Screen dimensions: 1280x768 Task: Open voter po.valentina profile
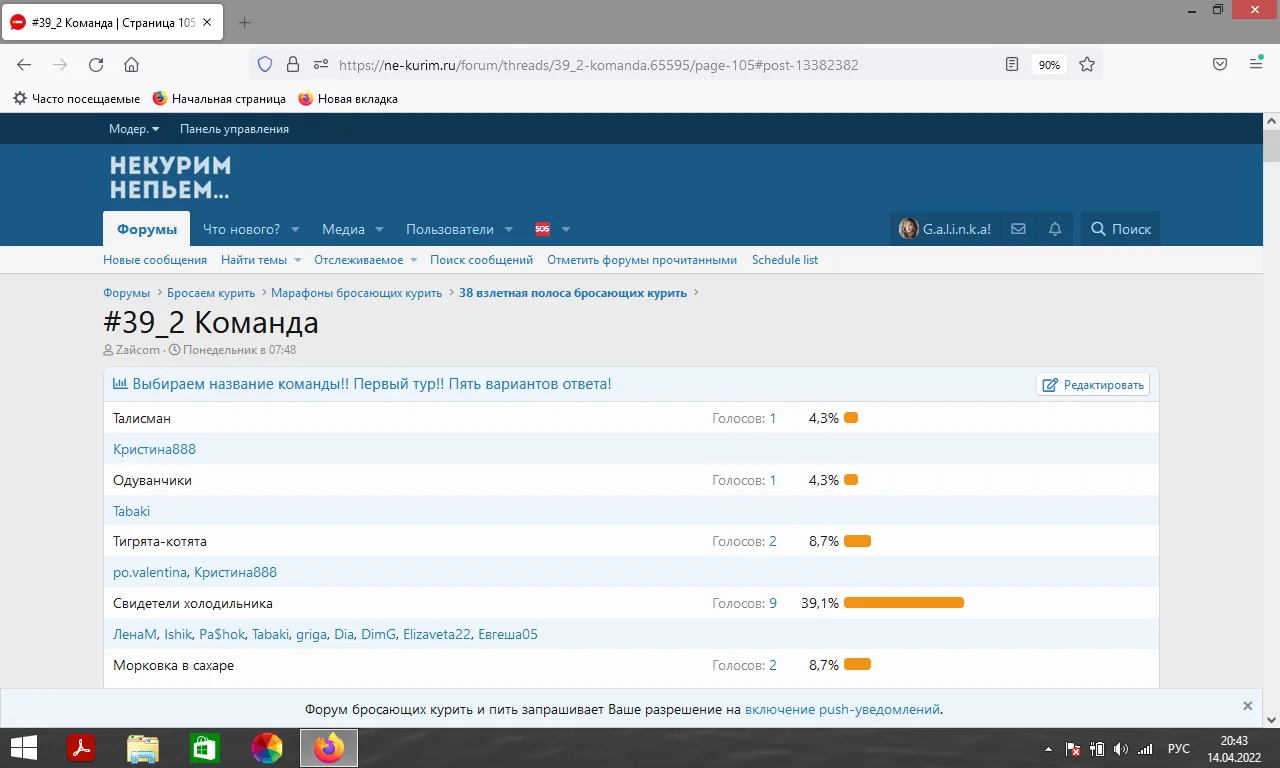point(150,573)
